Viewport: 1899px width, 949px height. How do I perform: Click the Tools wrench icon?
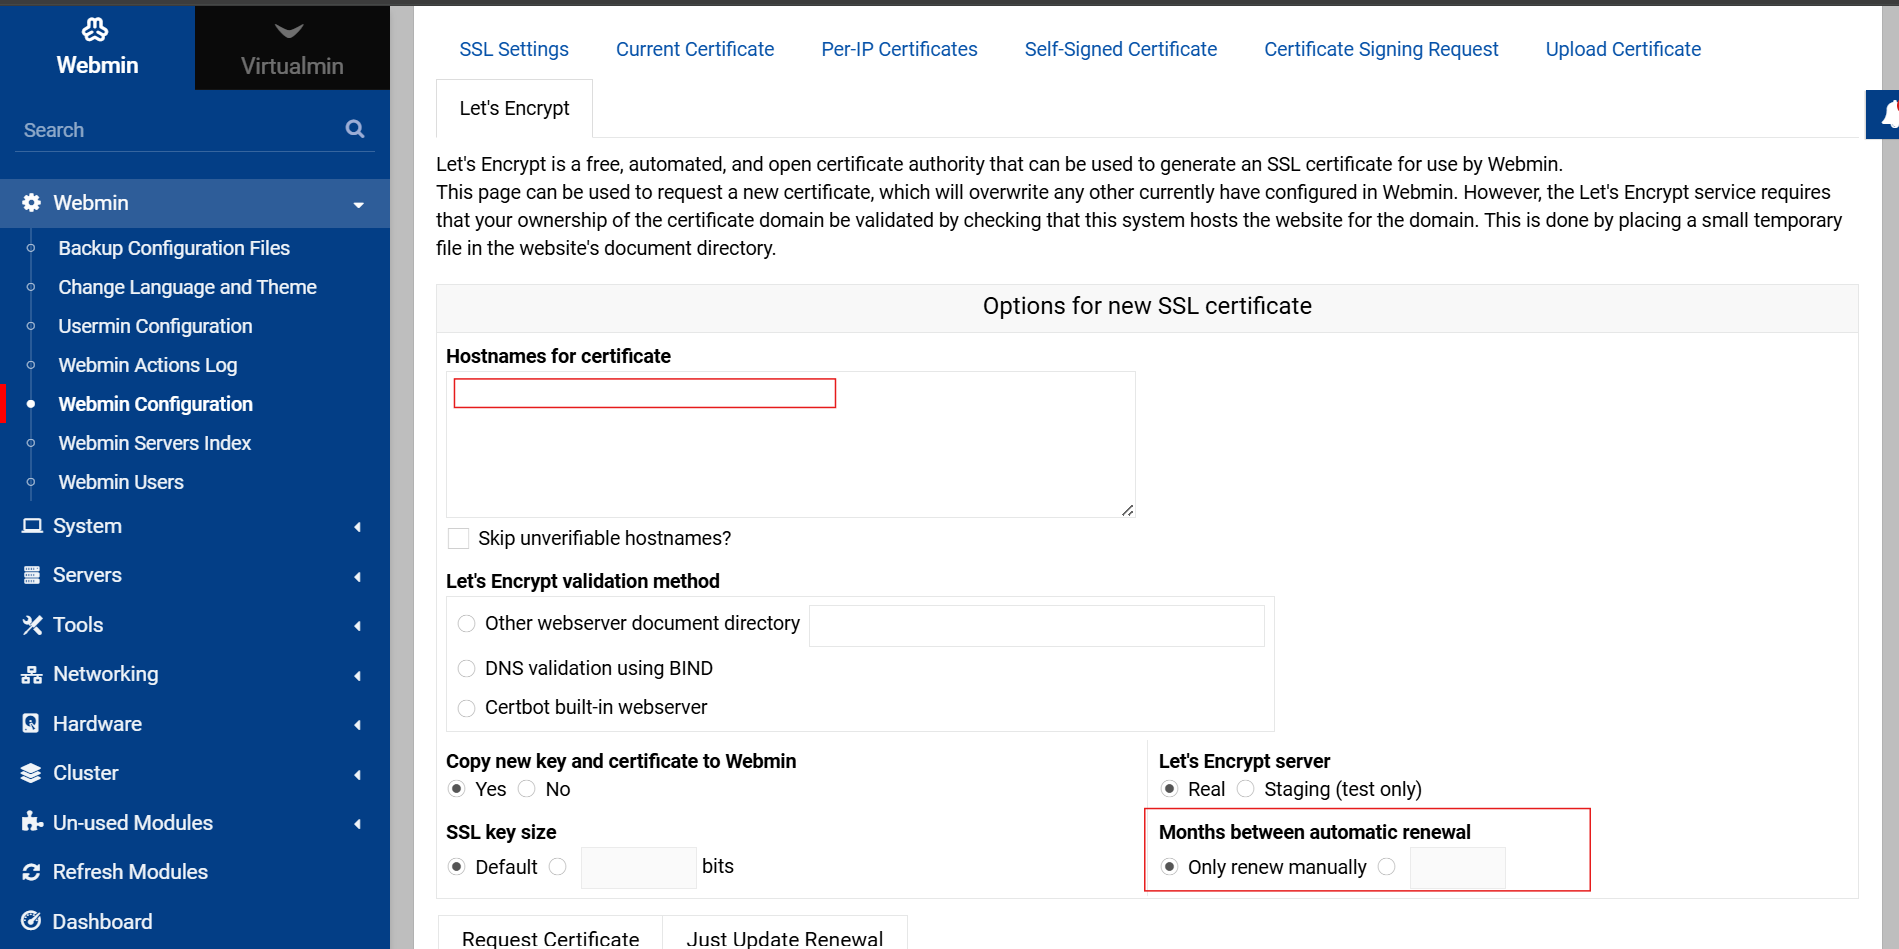coord(32,625)
